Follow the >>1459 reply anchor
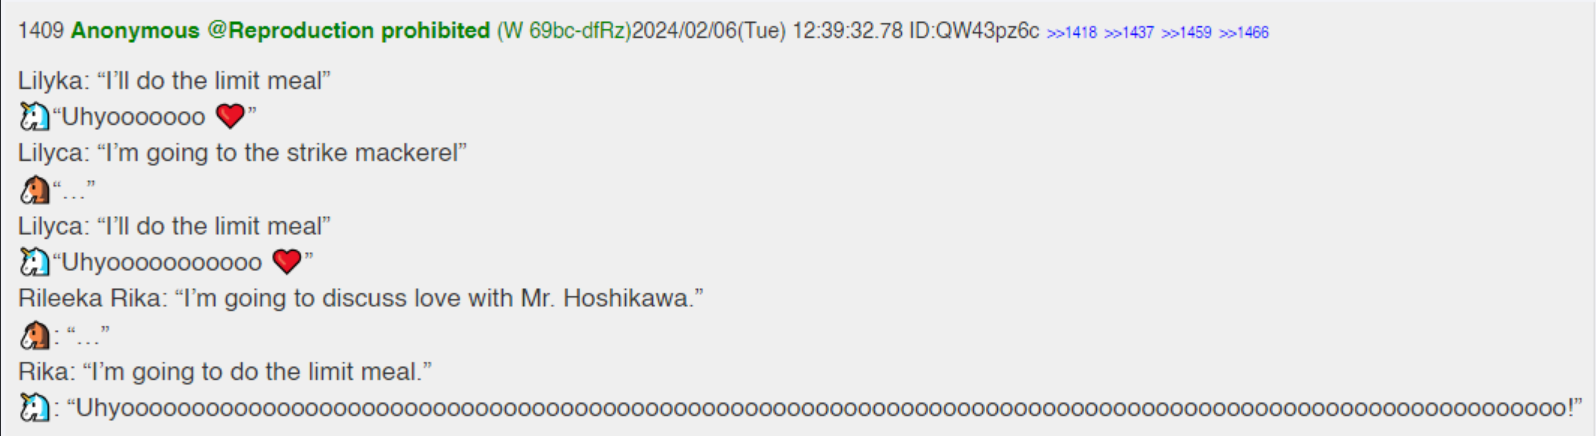Screen dimensions: 1596x436 pos(1186,33)
